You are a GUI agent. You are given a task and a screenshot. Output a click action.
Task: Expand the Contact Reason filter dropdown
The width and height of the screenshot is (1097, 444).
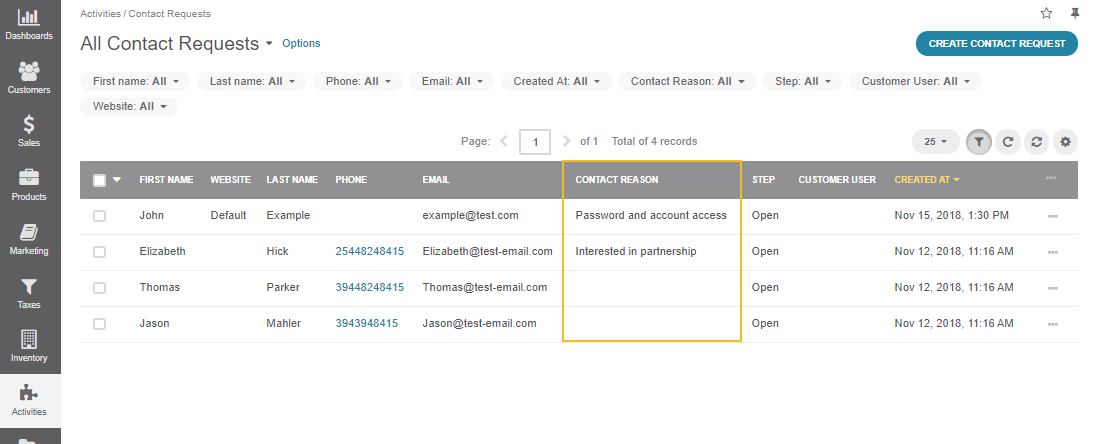[687, 81]
